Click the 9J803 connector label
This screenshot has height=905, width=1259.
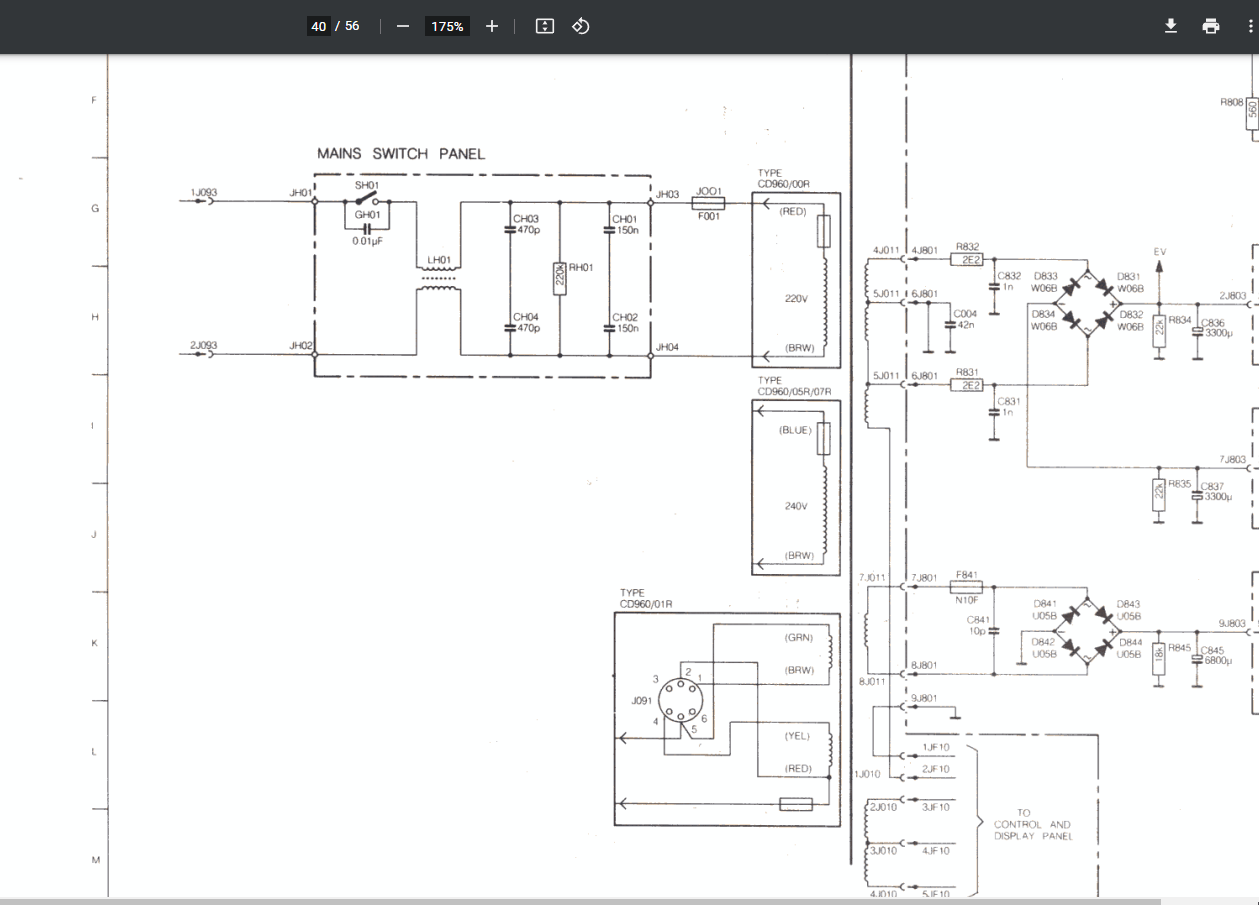[1233, 623]
